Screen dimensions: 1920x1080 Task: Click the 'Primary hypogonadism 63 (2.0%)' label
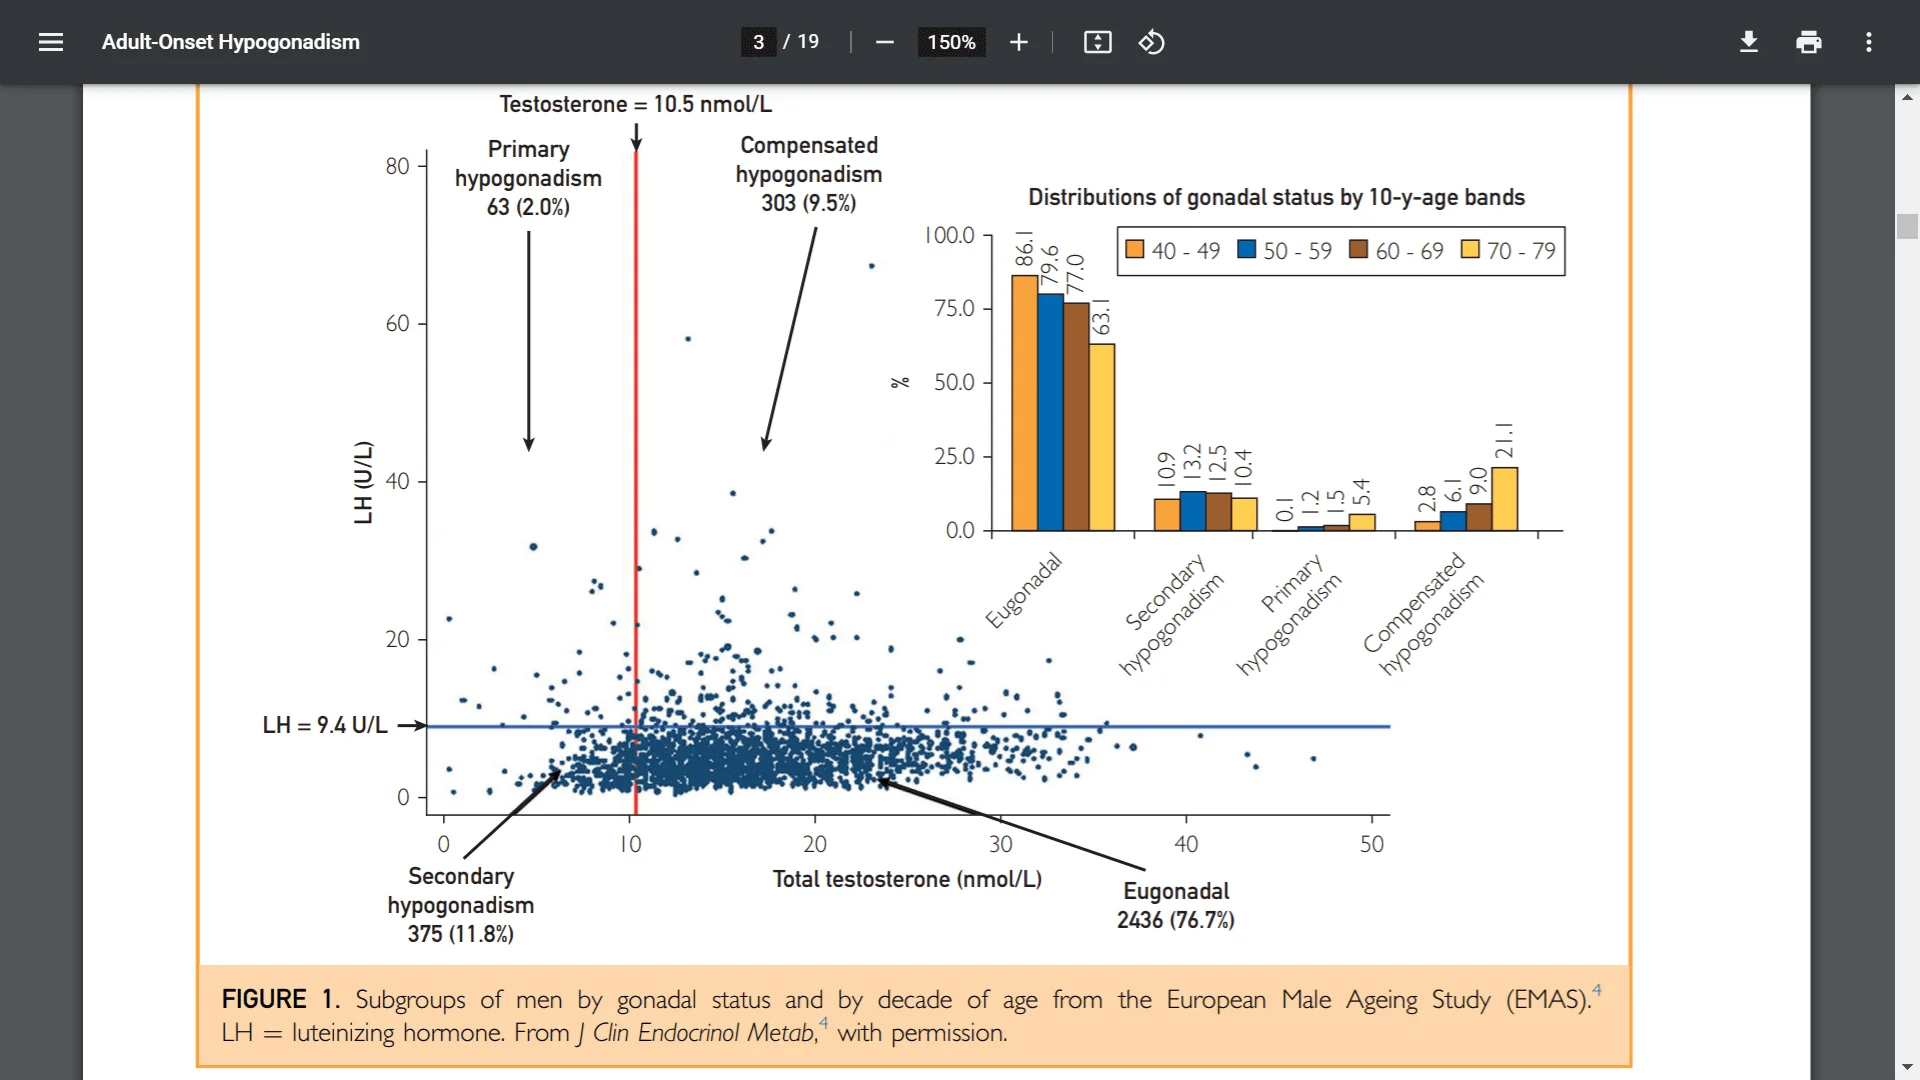(x=528, y=178)
